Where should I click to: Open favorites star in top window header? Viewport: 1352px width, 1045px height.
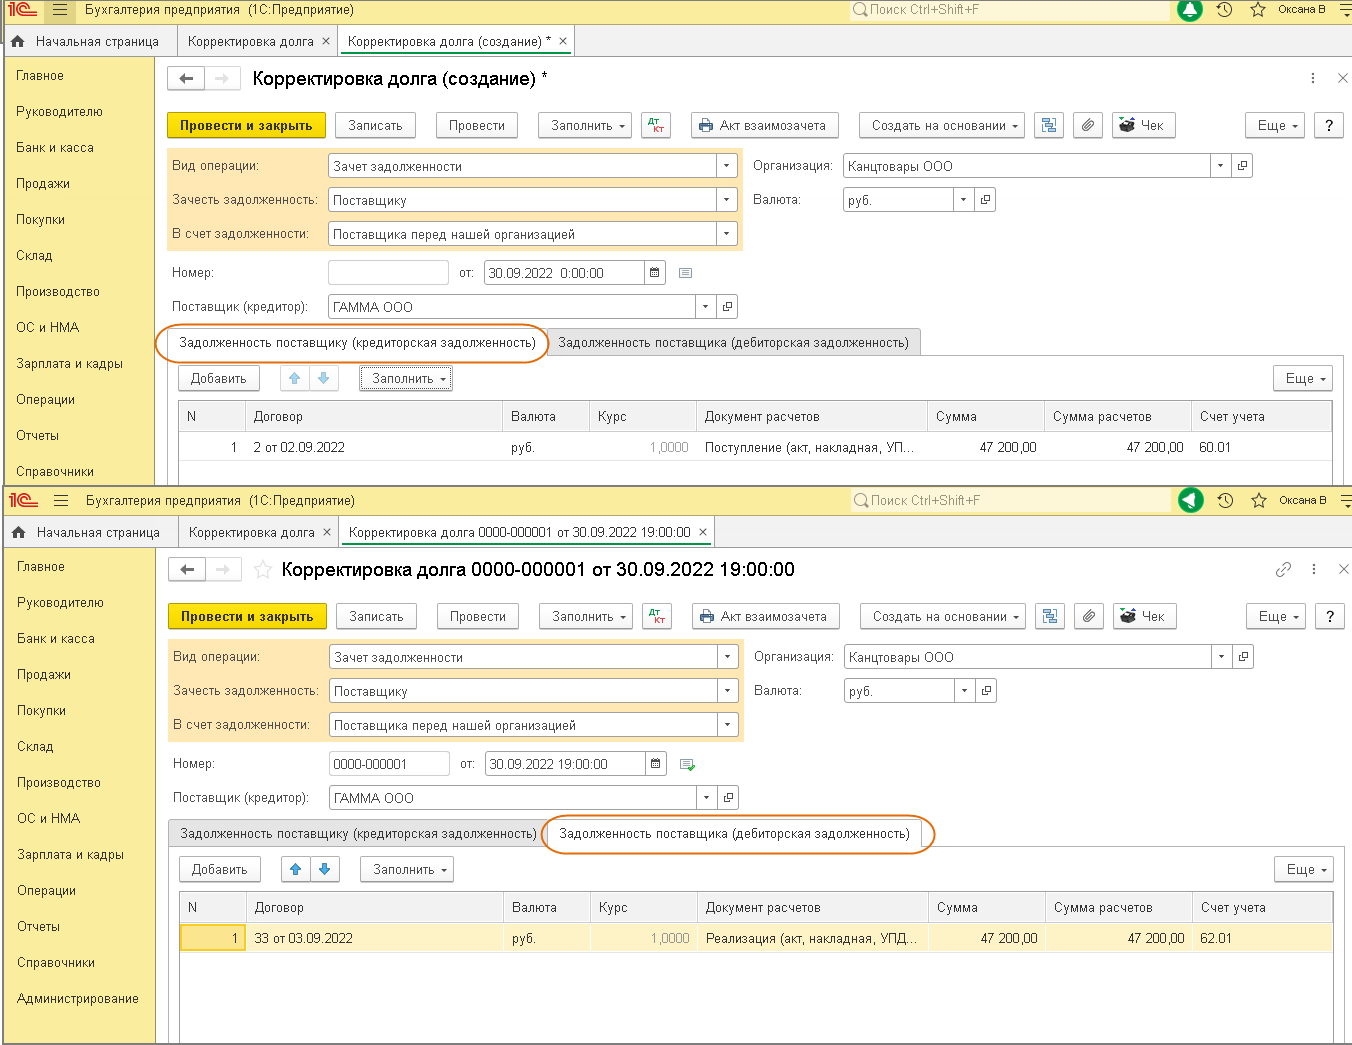click(x=1258, y=10)
